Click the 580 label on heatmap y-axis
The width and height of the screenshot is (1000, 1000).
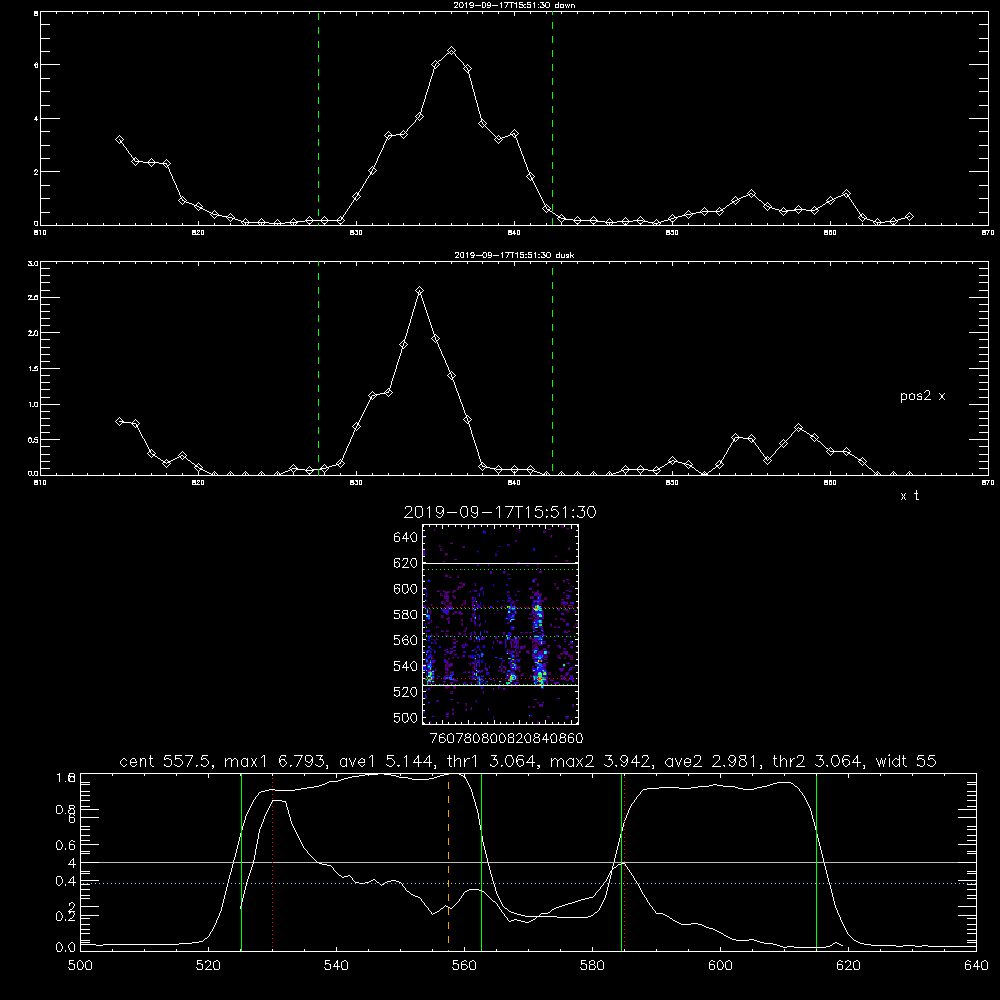tap(406, 615)
